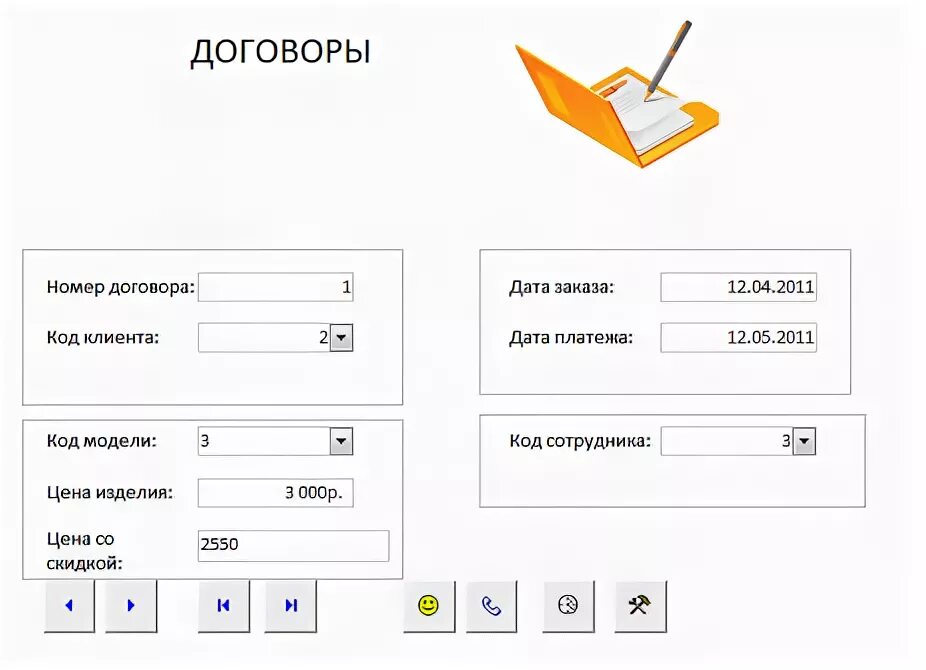Go to the next record
This screenshot has height=670, width=926.
pos(130,605)
